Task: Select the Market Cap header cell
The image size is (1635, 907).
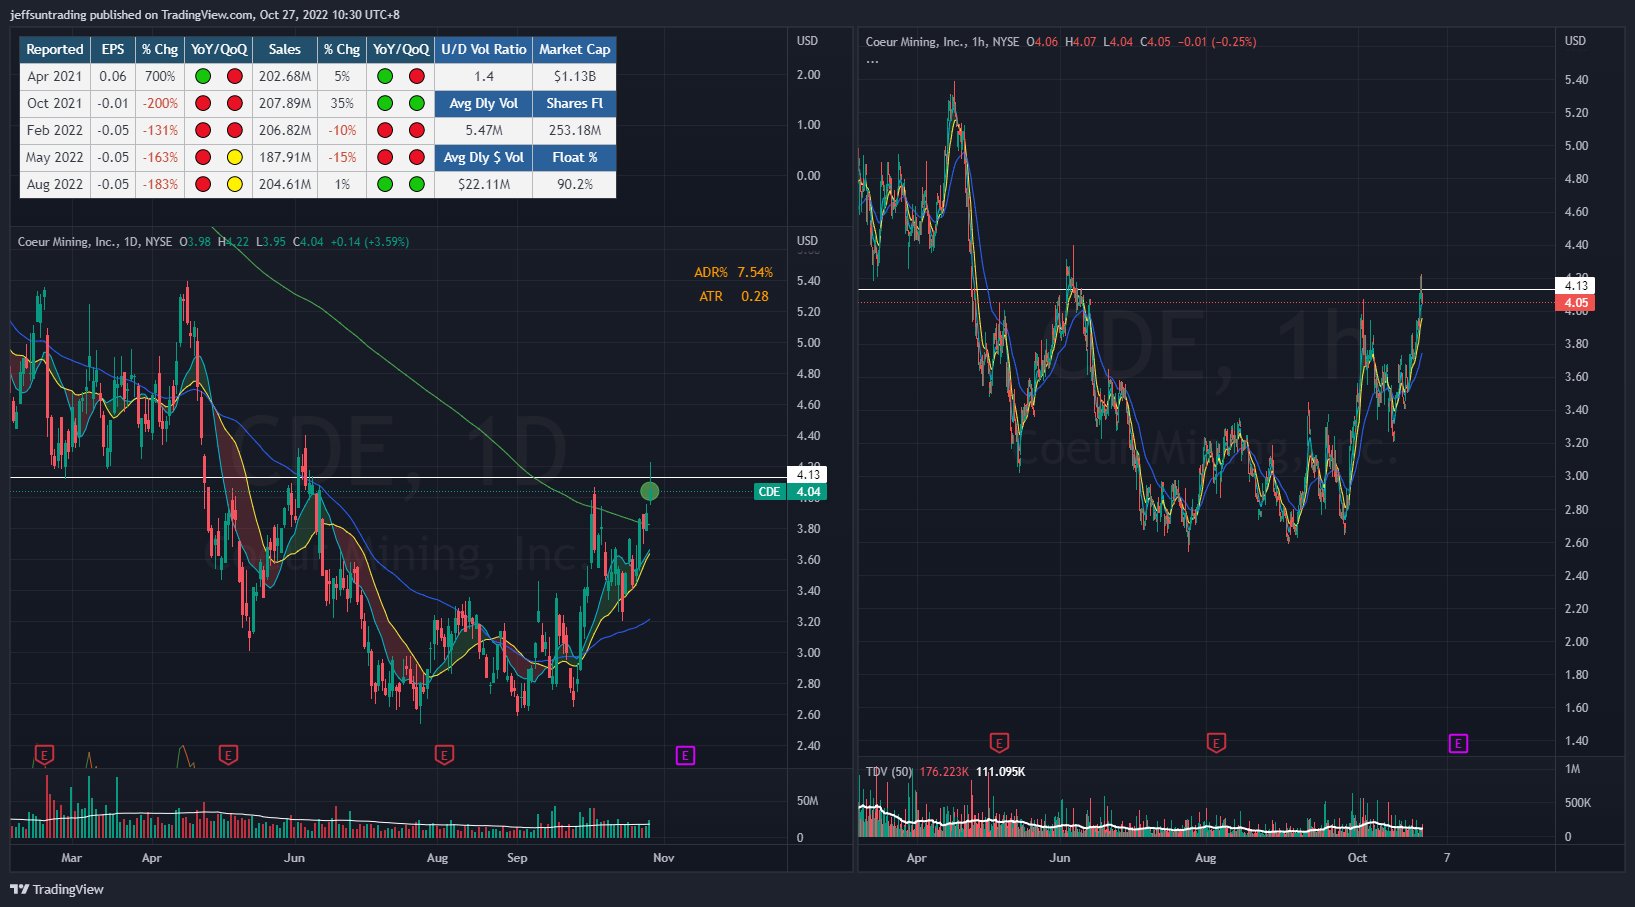Action: (x=574, y=49)
